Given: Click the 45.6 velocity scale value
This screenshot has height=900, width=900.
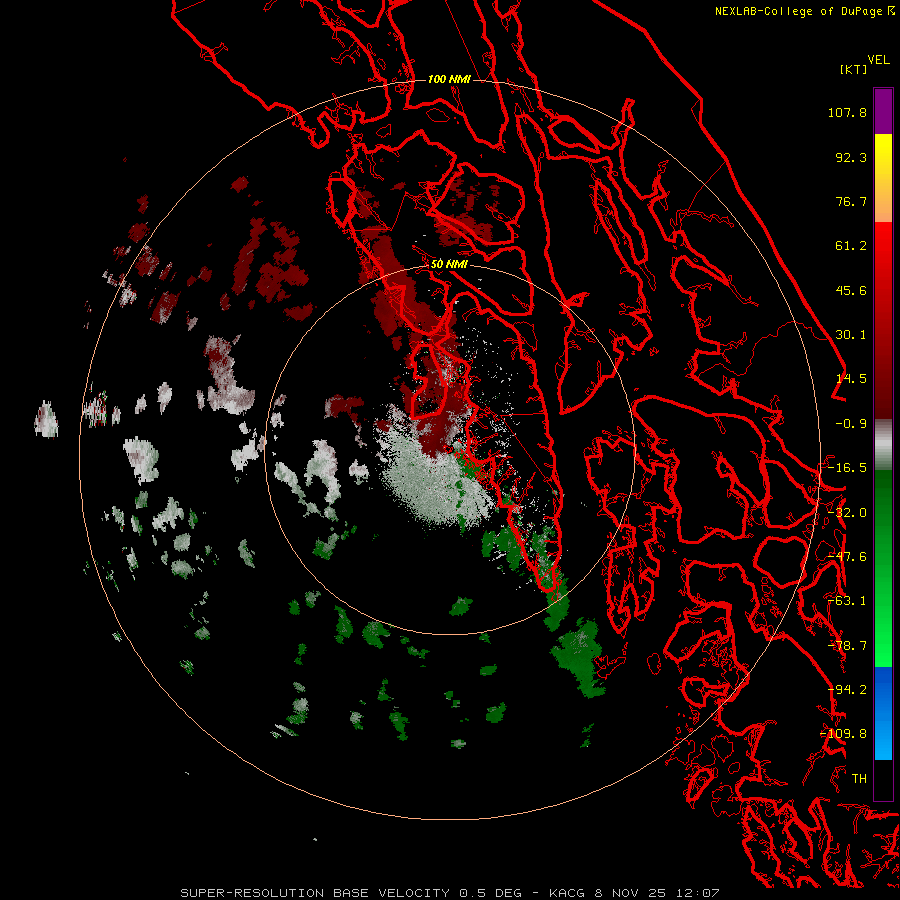Looking at the screenshot, I should 851,290.
